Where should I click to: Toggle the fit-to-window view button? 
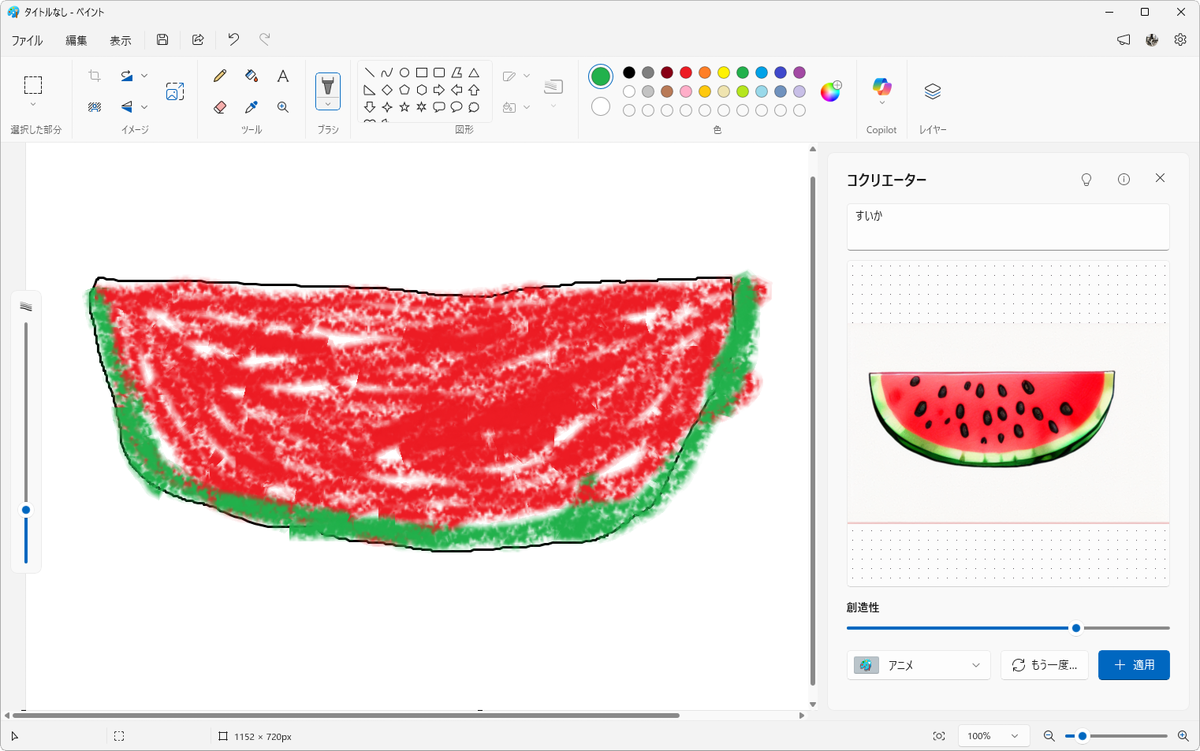click(x=938, y=736)
